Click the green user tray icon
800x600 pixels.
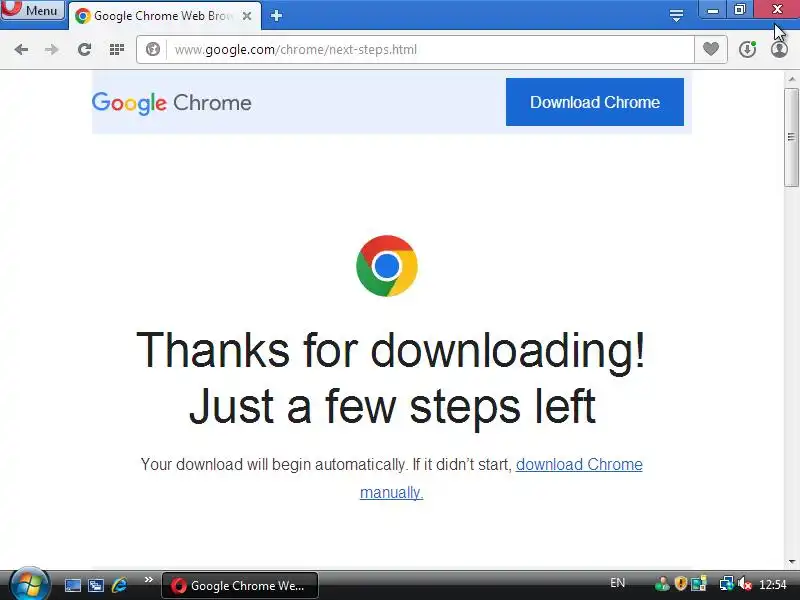tap(662, 584)
